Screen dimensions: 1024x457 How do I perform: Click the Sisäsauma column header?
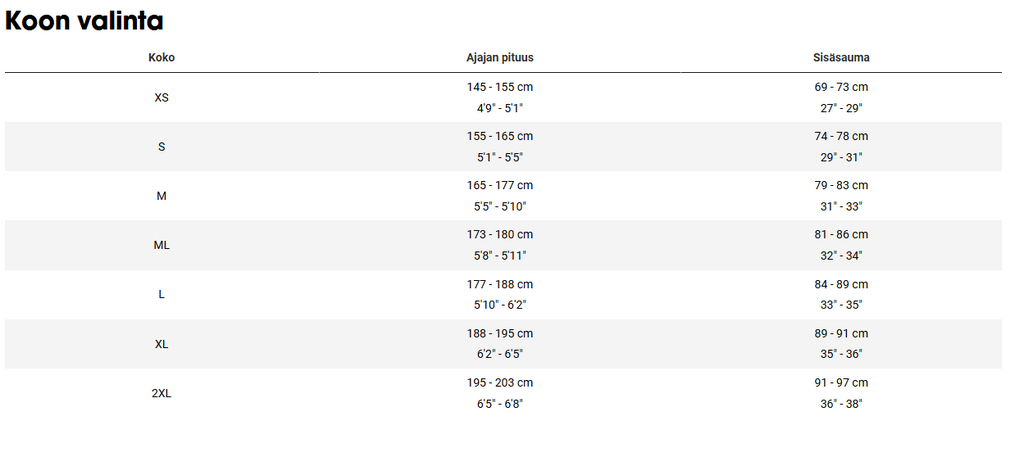coord(841,57)
